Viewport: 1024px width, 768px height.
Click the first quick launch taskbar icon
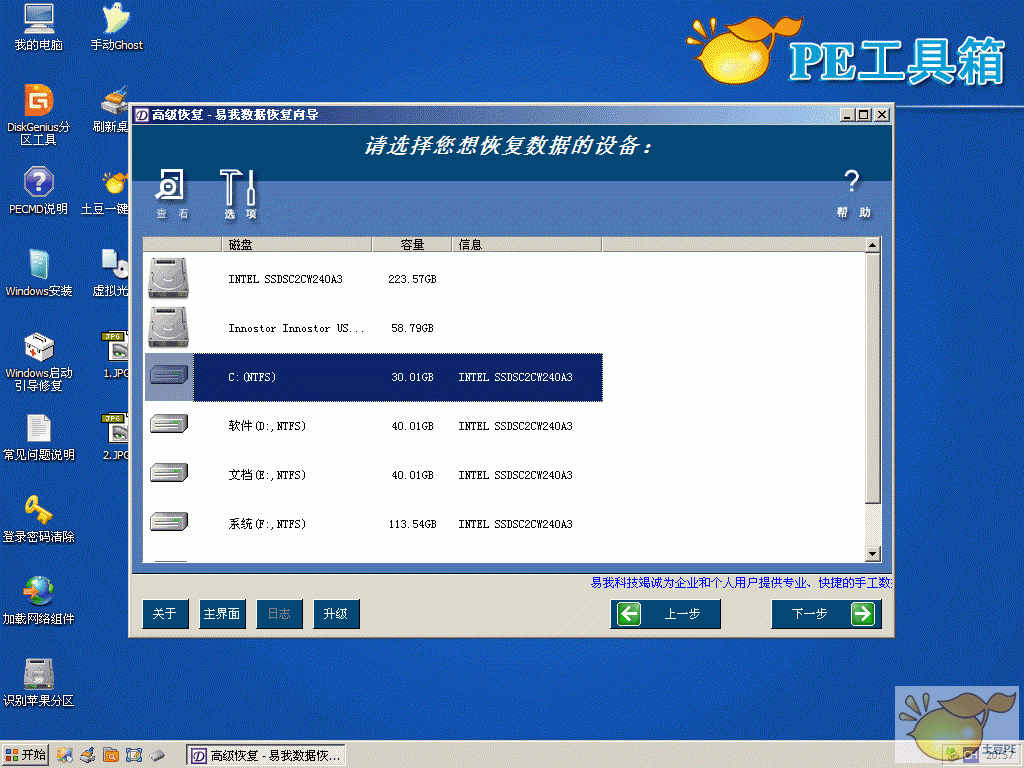pos(64,756)
